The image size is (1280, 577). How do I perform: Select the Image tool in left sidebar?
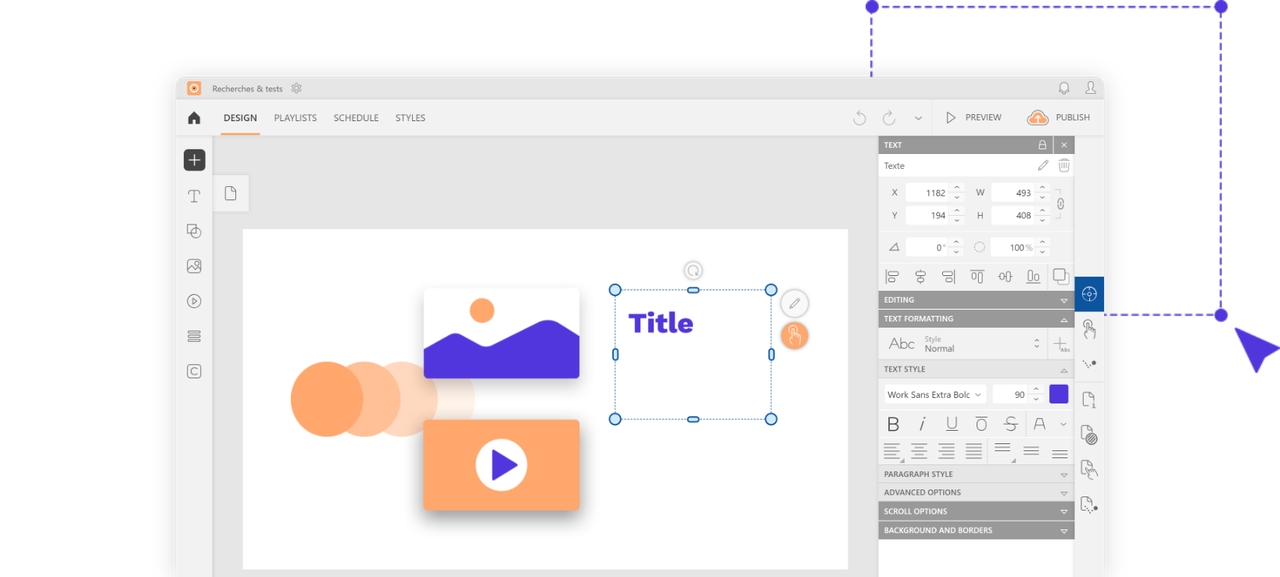click(194, 266)
